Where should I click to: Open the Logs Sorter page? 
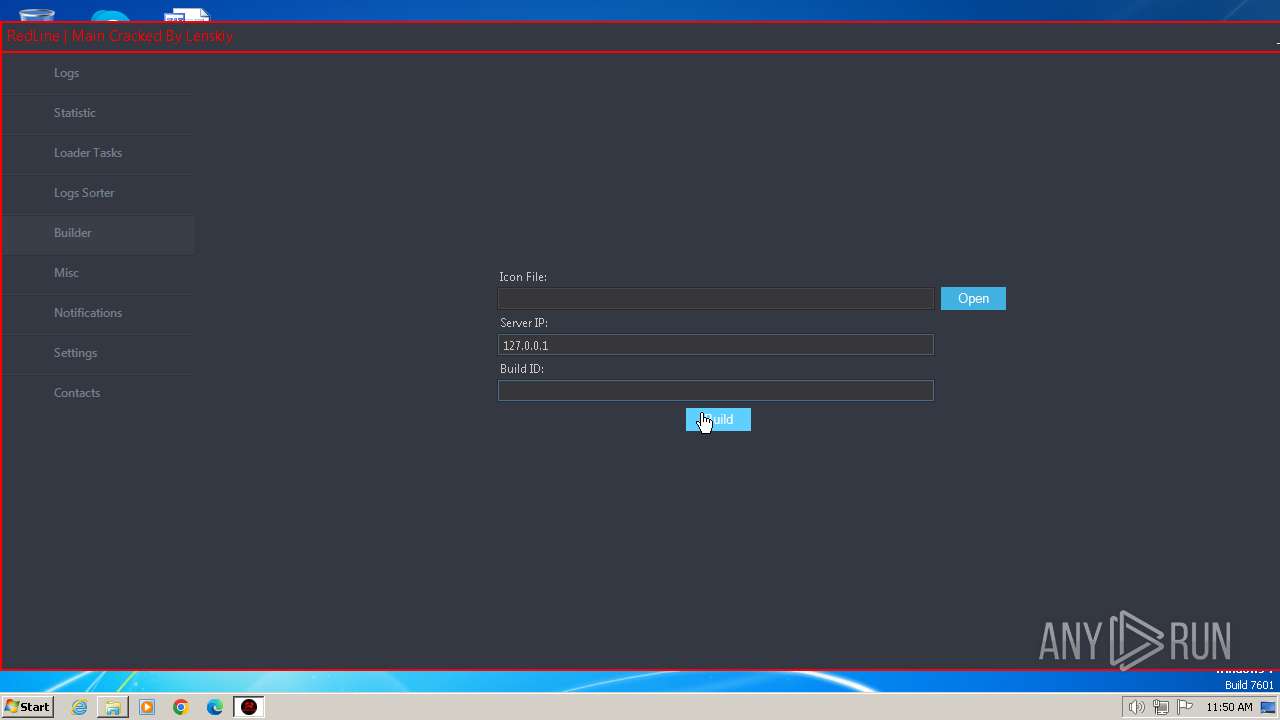97,193
